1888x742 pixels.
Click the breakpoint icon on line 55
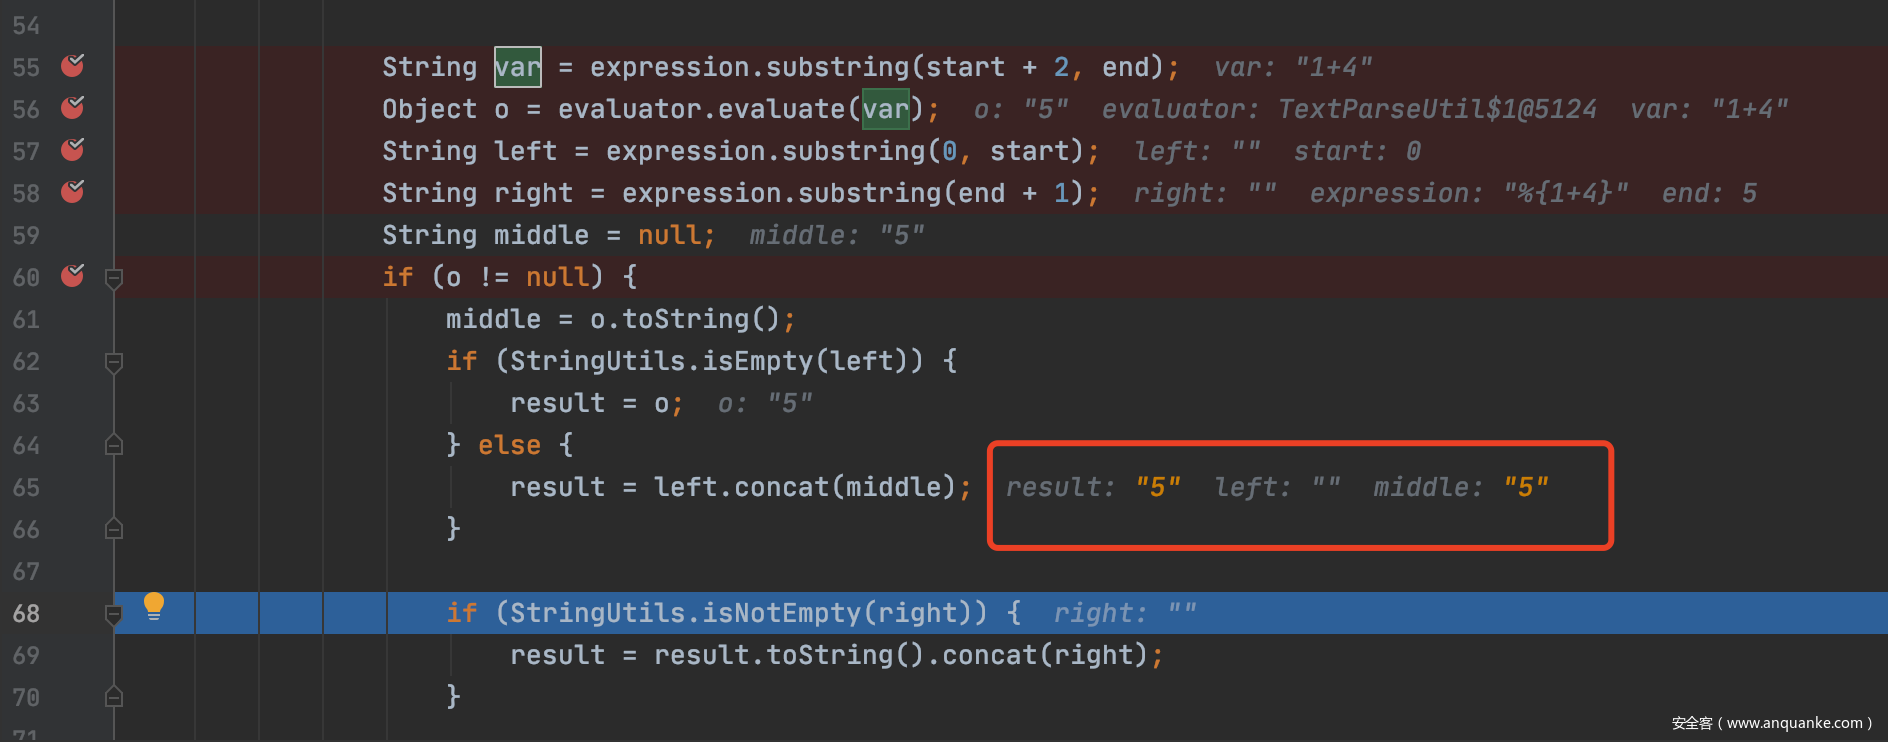[x=73, y=66]
